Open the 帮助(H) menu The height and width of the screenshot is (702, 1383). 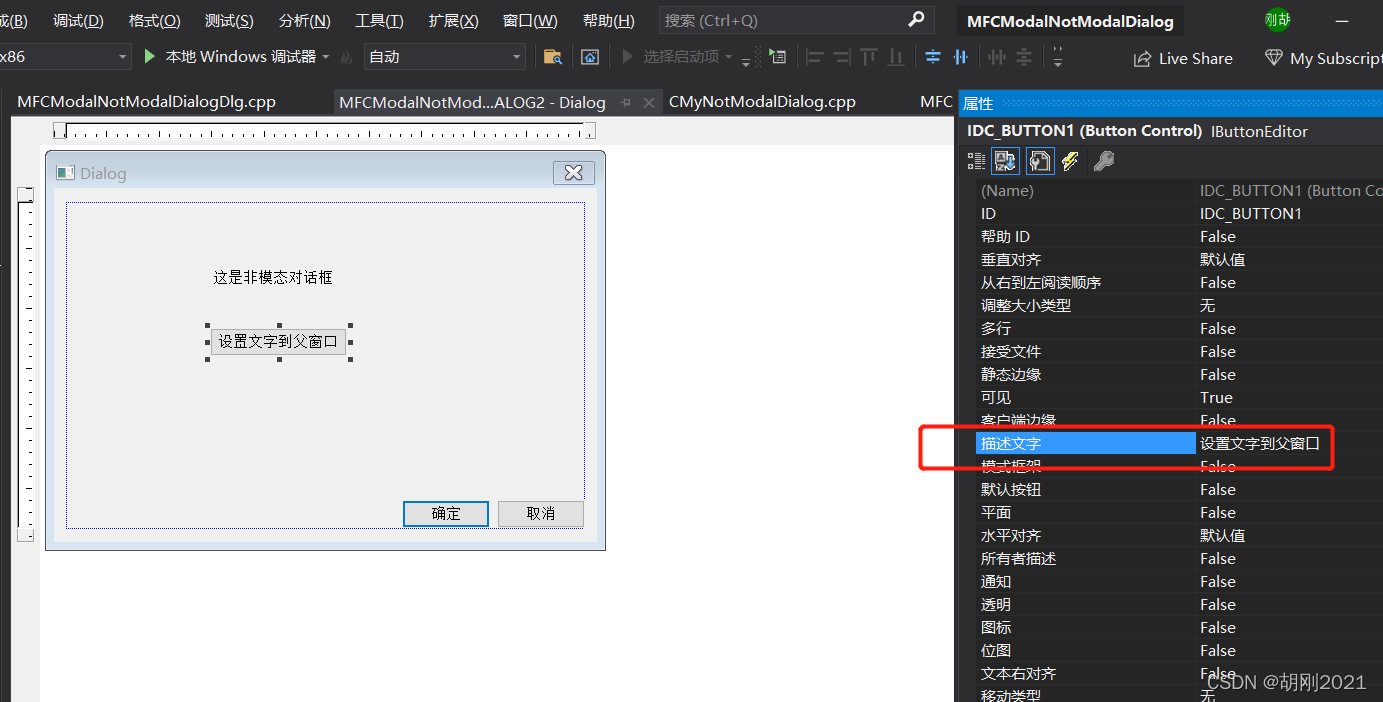point(608,21)
